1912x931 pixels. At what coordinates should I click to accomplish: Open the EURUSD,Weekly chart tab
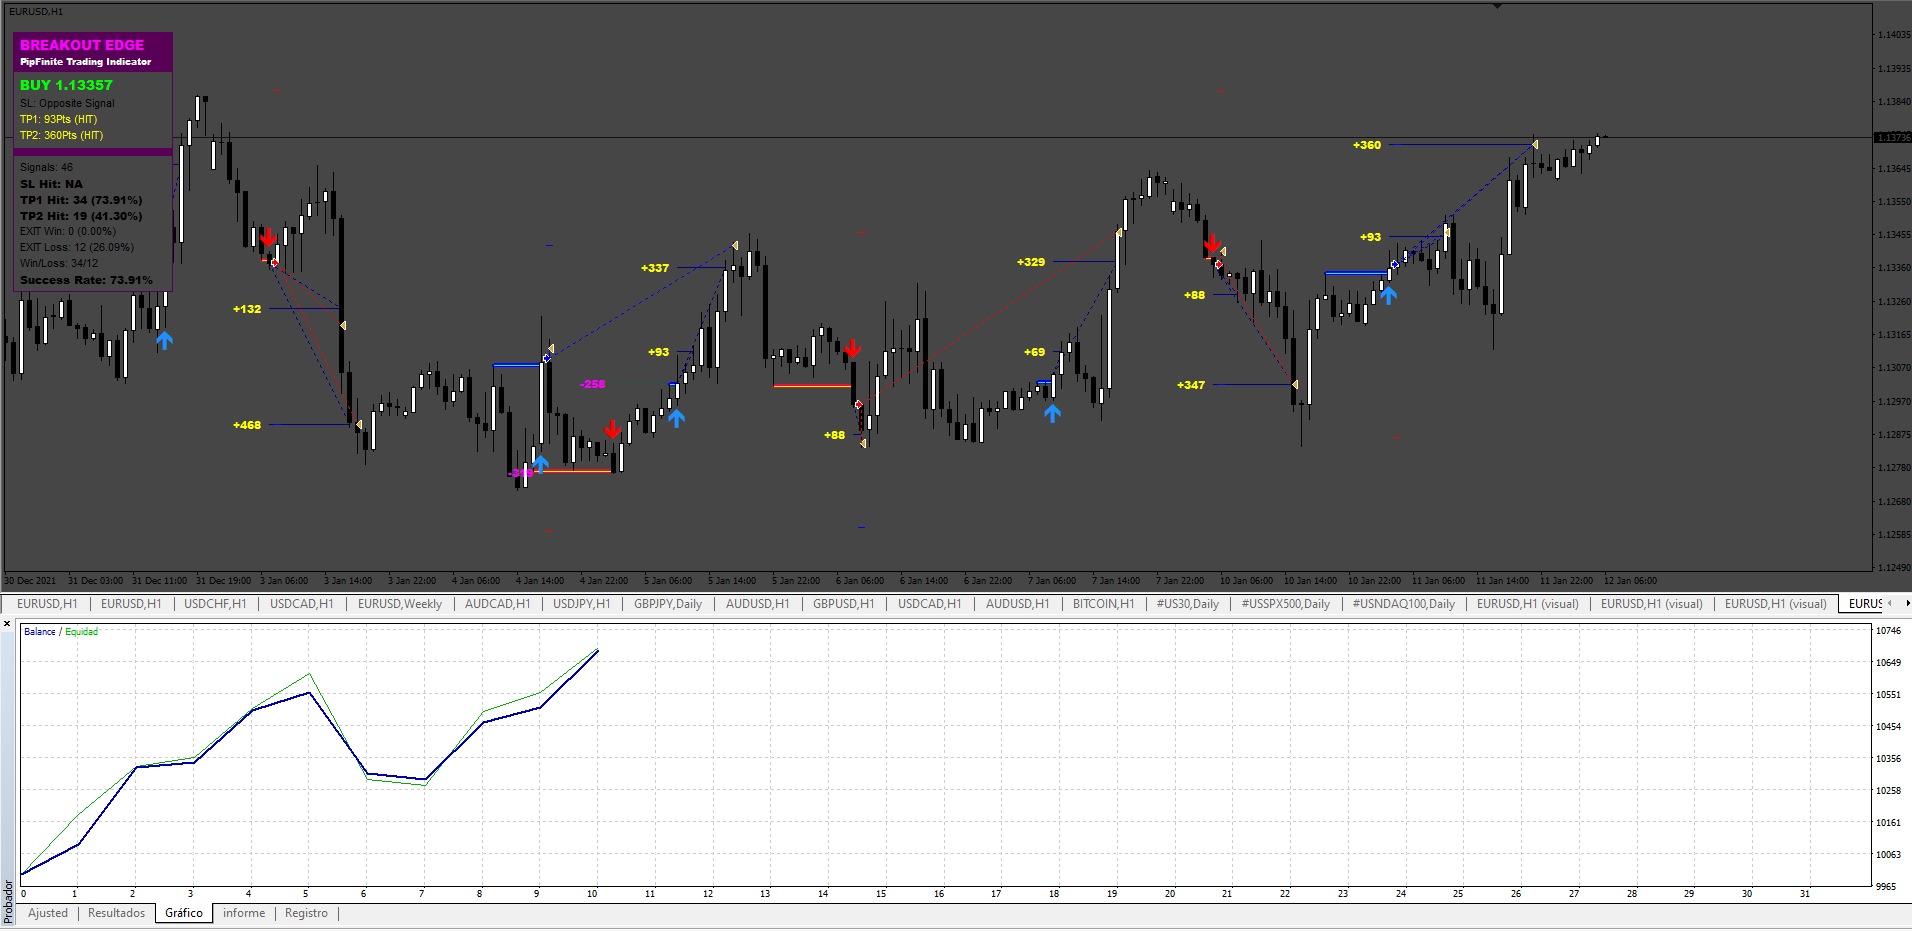pyautogui.click(x=400, y=604)
